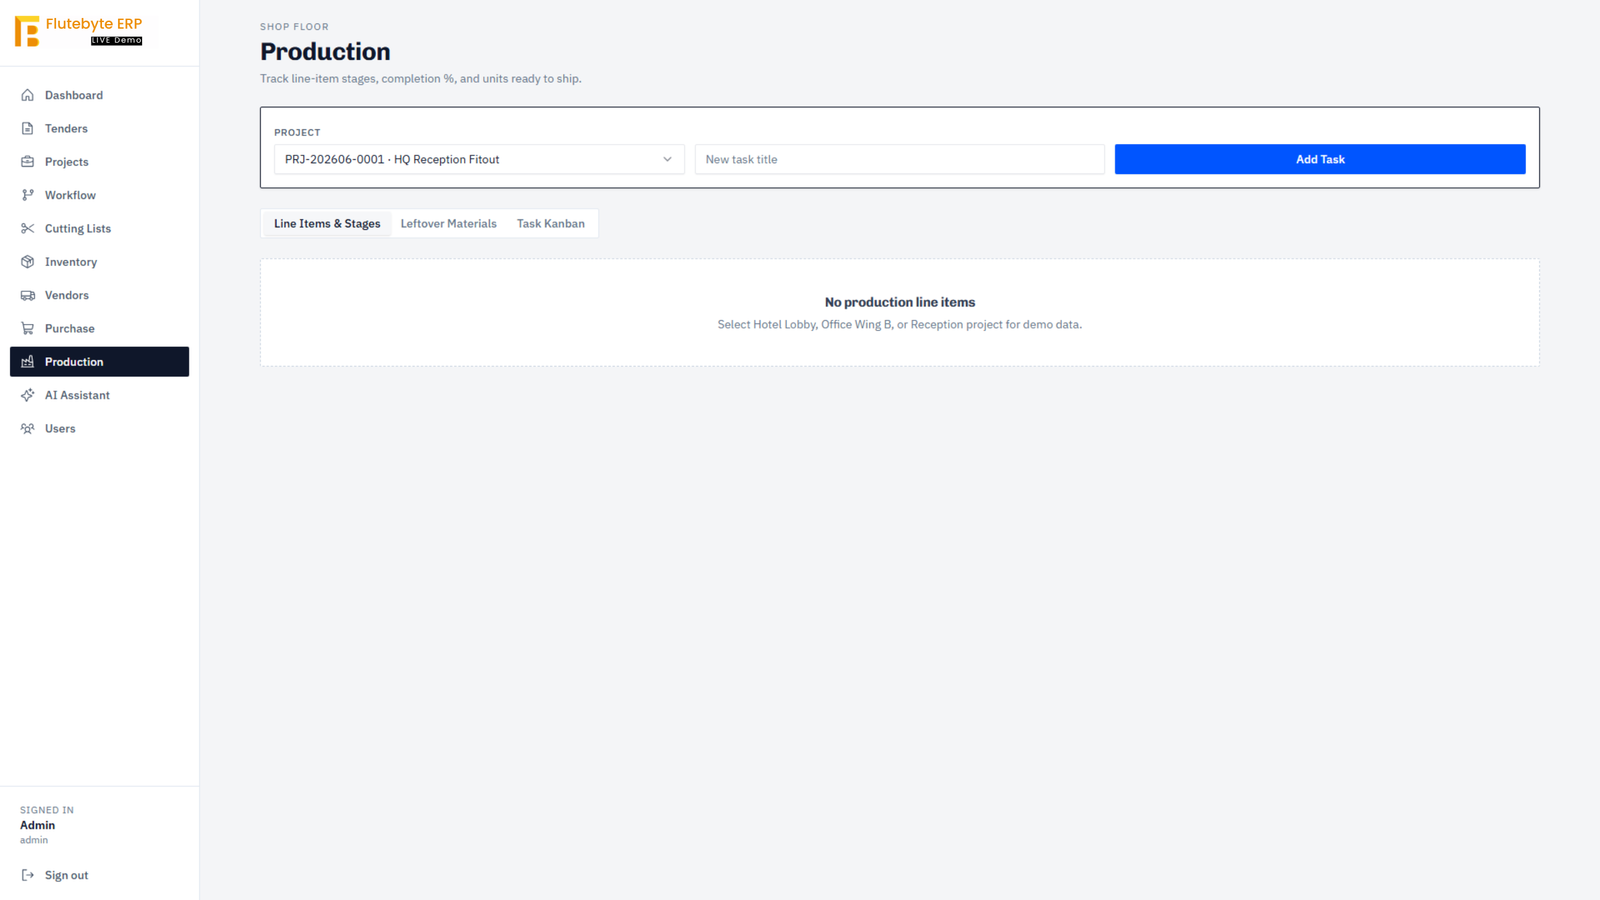Click the project dropdown chevron arrow
This screenshot has height=900, width=1600.
coord(667,159)
